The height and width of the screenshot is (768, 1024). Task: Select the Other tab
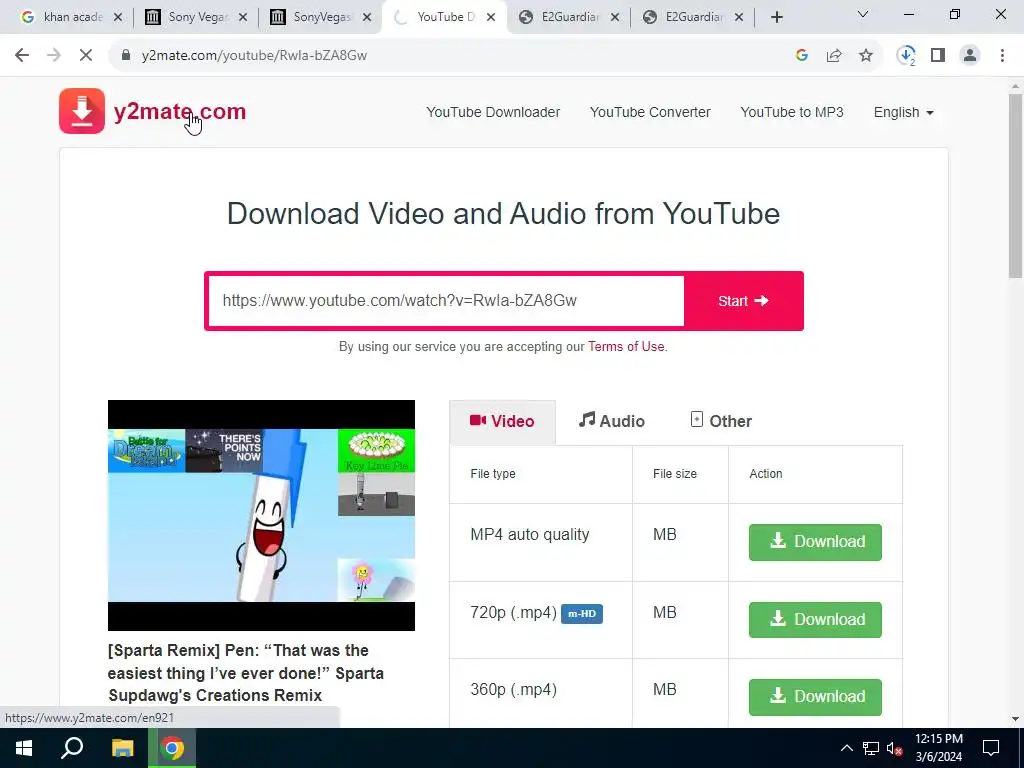coord(721,421)
